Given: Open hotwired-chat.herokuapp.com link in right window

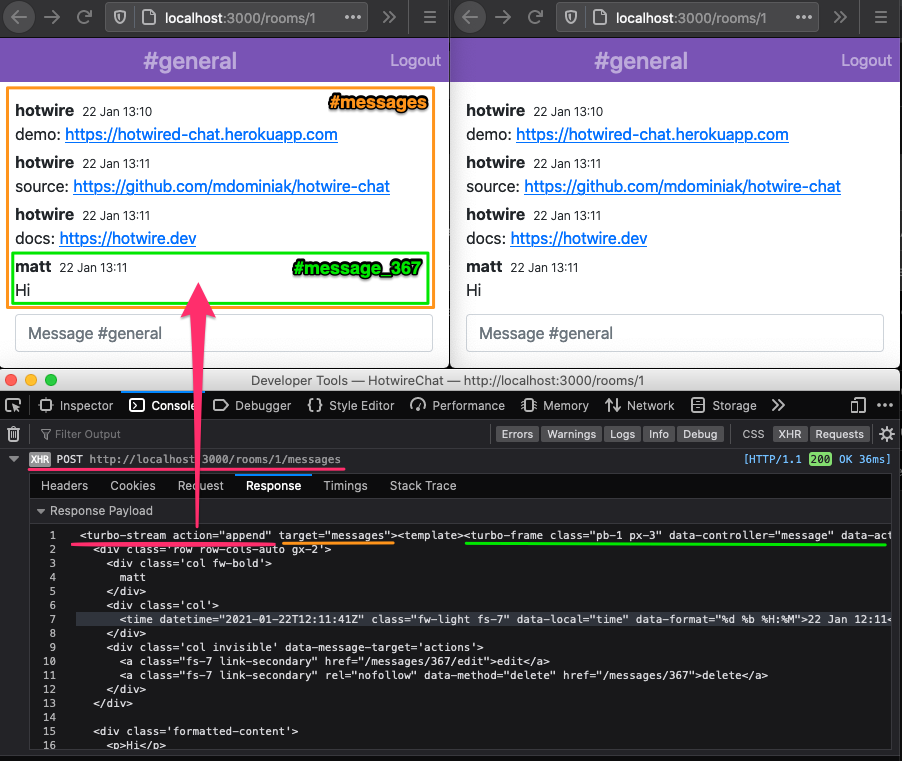Looking at the screenshot, I should [x=652, y=135].
